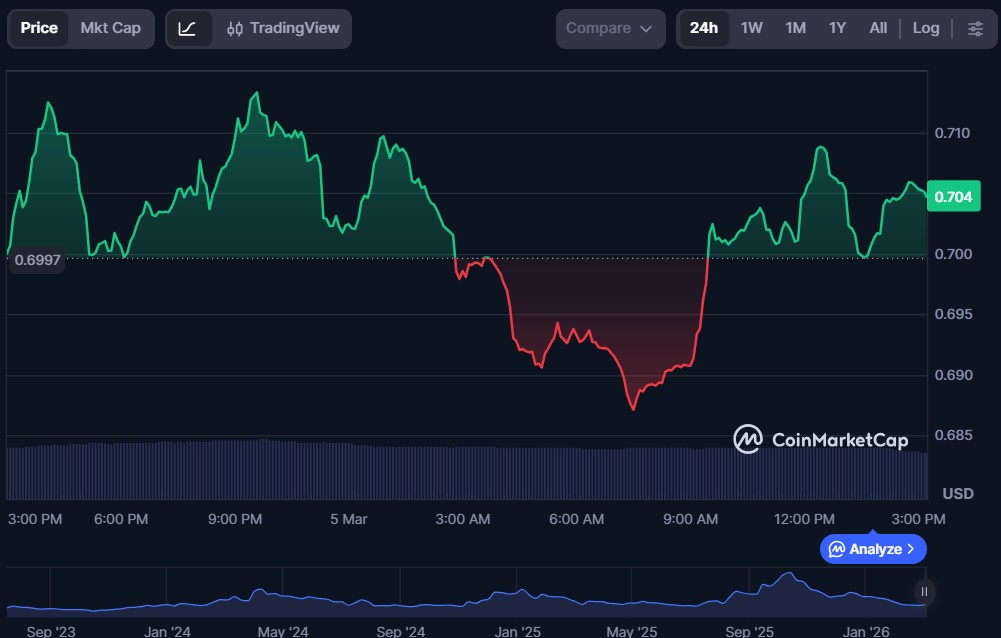Toggle the Log scale
This screenshot has width=1001, height=638.
click(x=925, y=28)
